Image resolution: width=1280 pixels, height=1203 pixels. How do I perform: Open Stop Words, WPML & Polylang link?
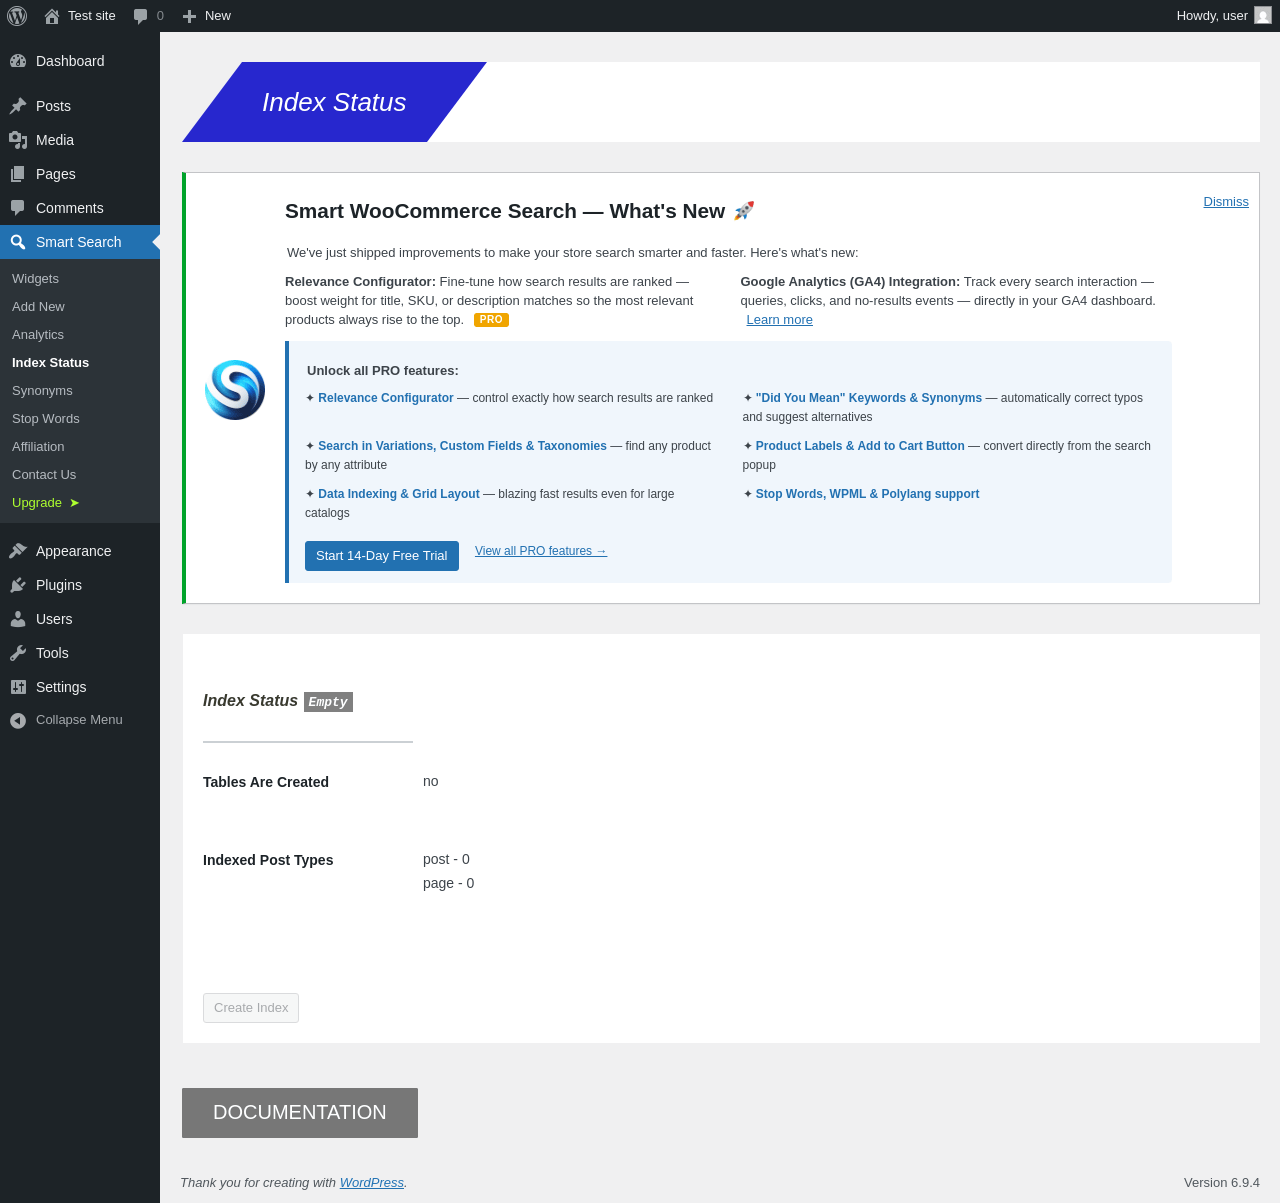pyautogui.click(x=868, y=494)
